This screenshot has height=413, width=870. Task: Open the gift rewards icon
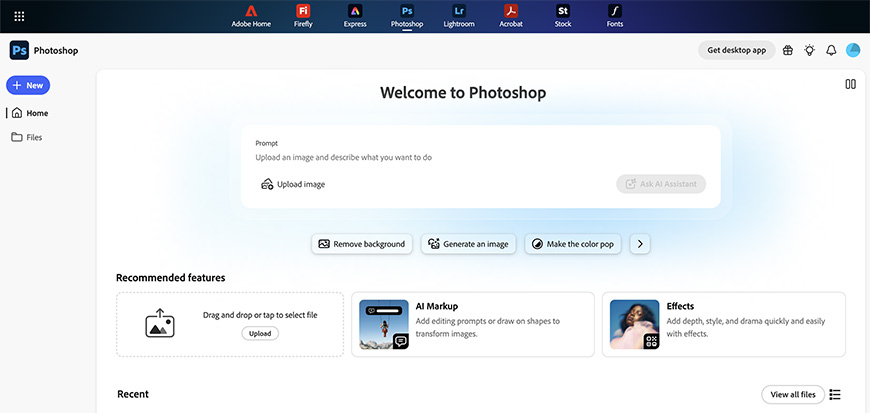(x=787, y=51)
